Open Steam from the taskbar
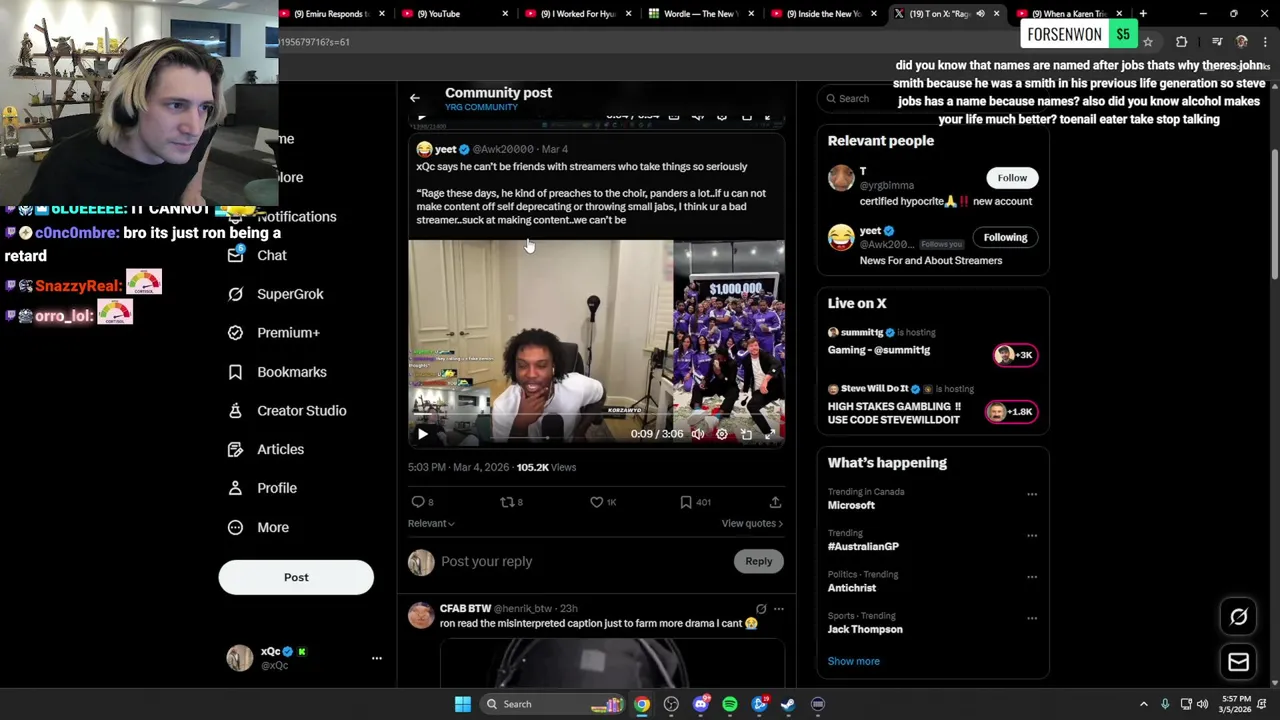1280x720 pixels. (788, 704)
